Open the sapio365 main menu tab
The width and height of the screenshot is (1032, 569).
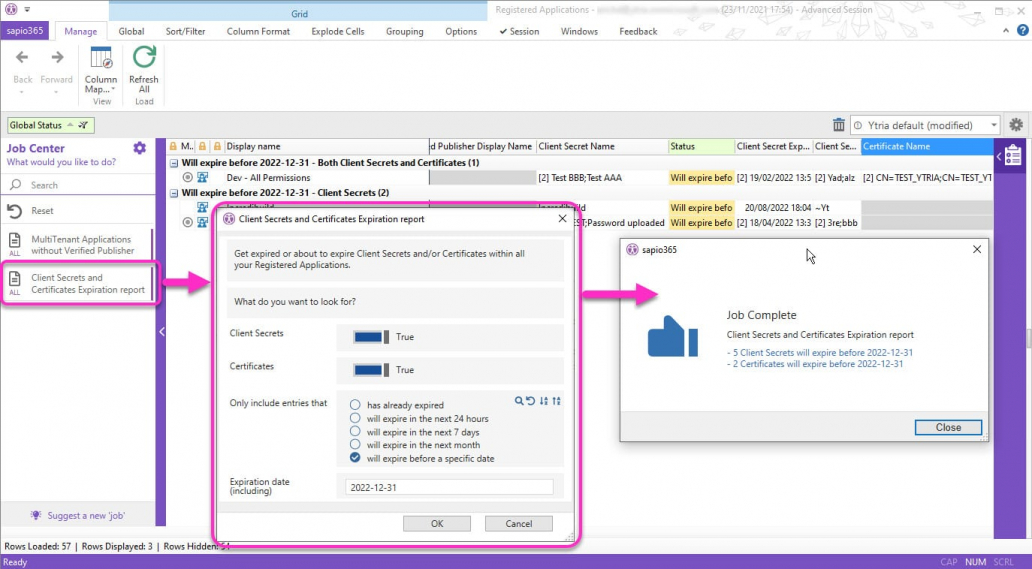click(x=25, y=31)
